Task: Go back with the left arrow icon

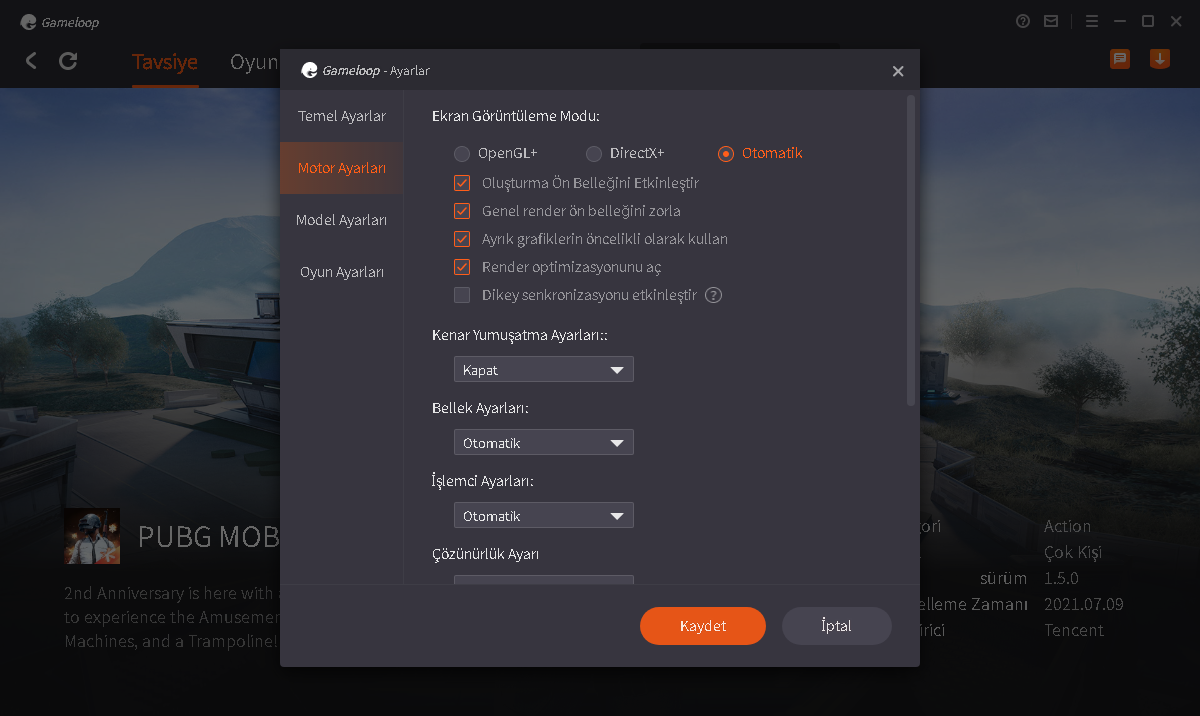Action: [31, 61]
